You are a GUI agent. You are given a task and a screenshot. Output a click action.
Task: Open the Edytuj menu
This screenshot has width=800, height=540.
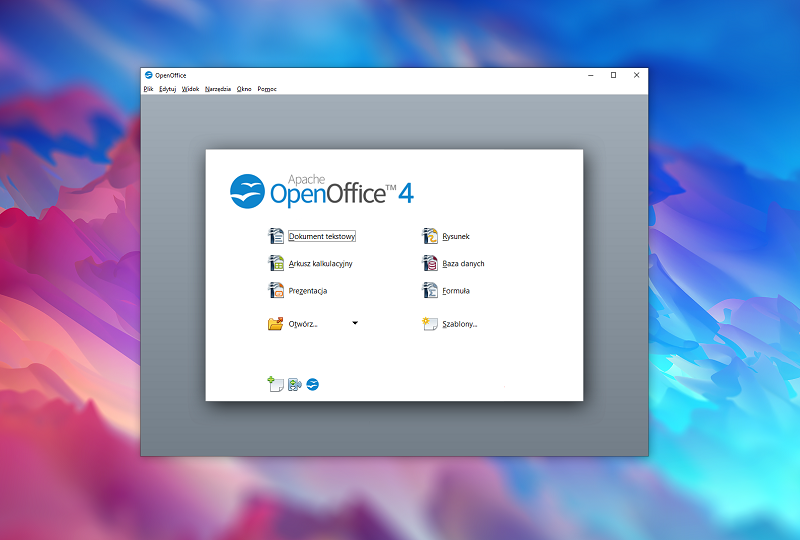(167, 89)
